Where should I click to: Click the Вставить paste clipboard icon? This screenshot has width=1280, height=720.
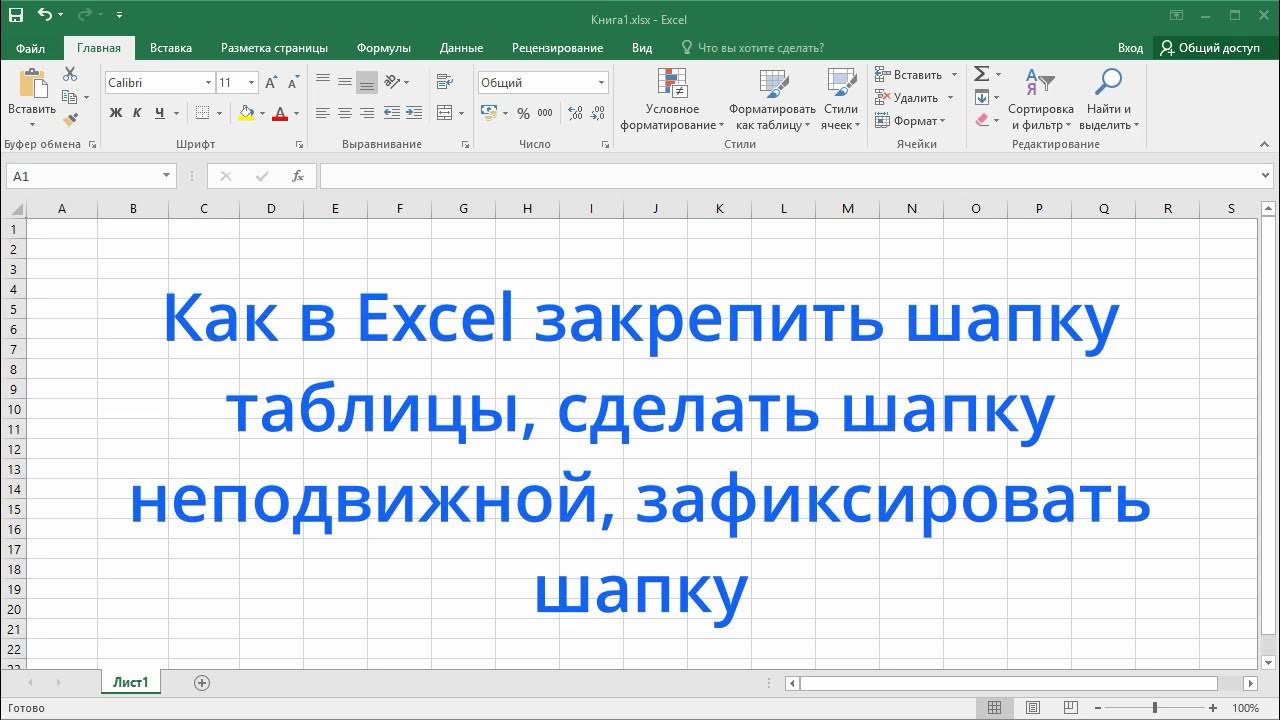(32, 84)
